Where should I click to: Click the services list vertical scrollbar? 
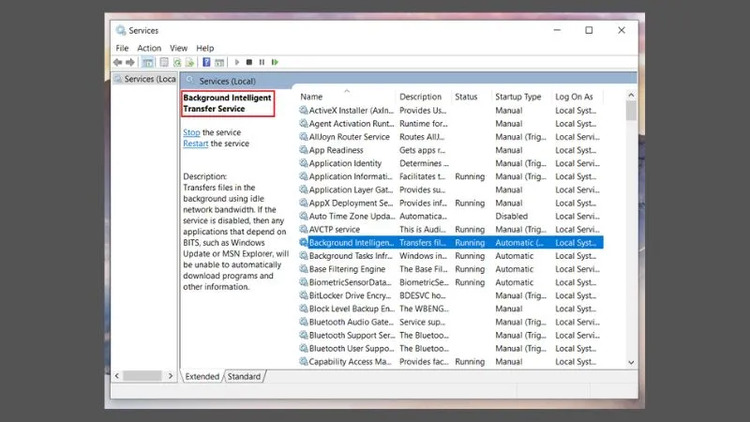(x=631, y=230)
